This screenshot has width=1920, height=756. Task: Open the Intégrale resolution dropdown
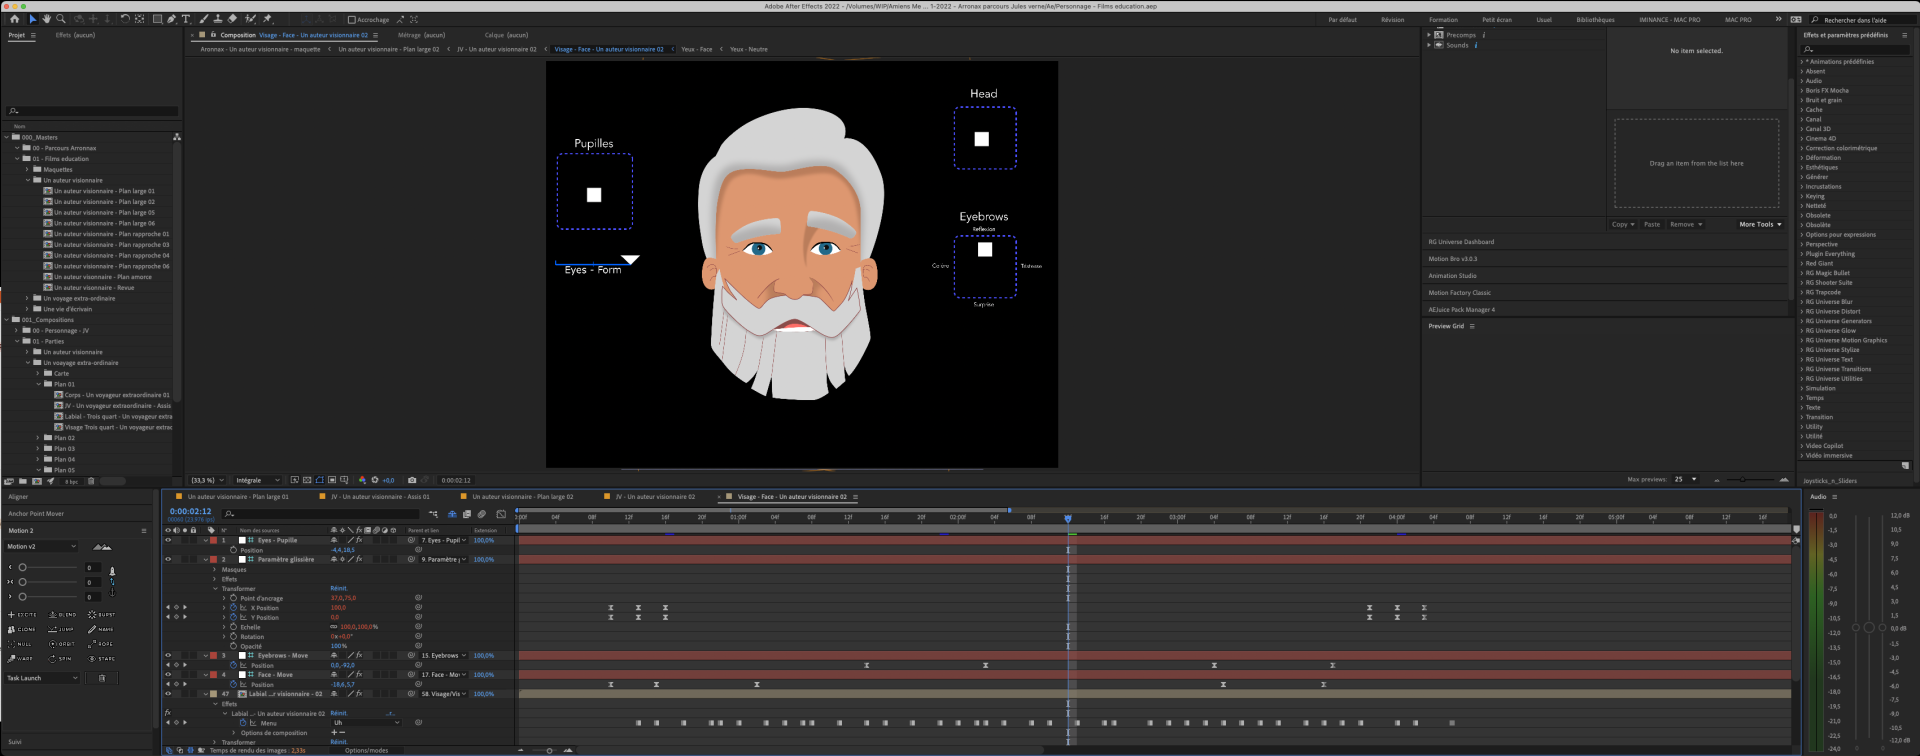258,480
